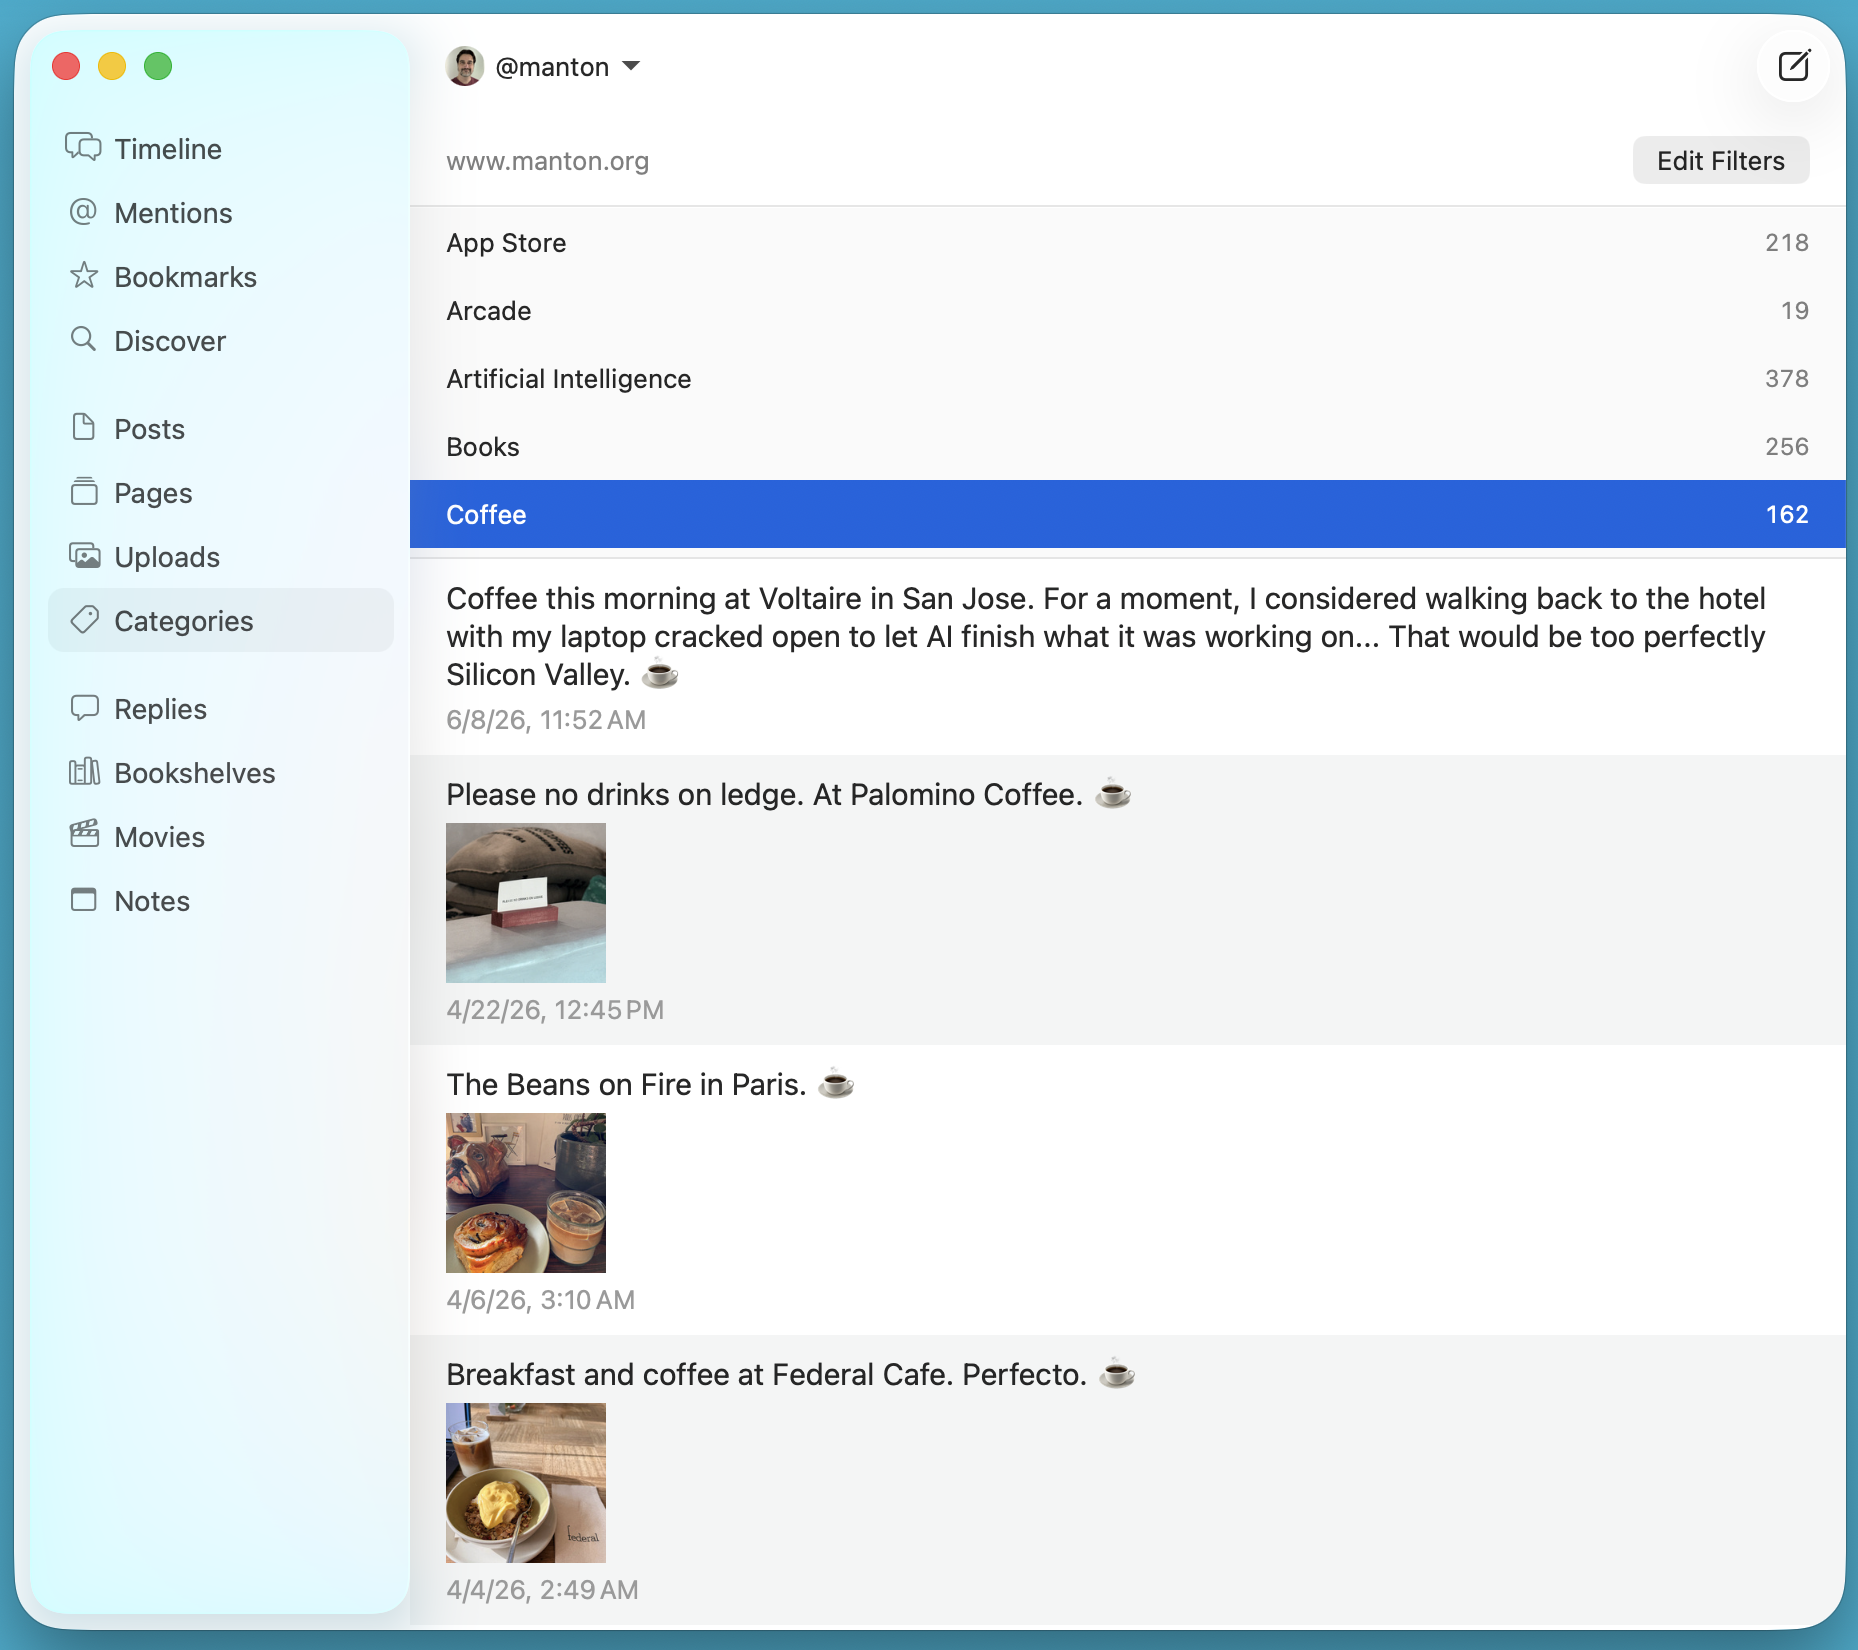The height and width of the screenshot is (1650, 1858).
Task: Open the Posts list
Action: tap(149, 428)
